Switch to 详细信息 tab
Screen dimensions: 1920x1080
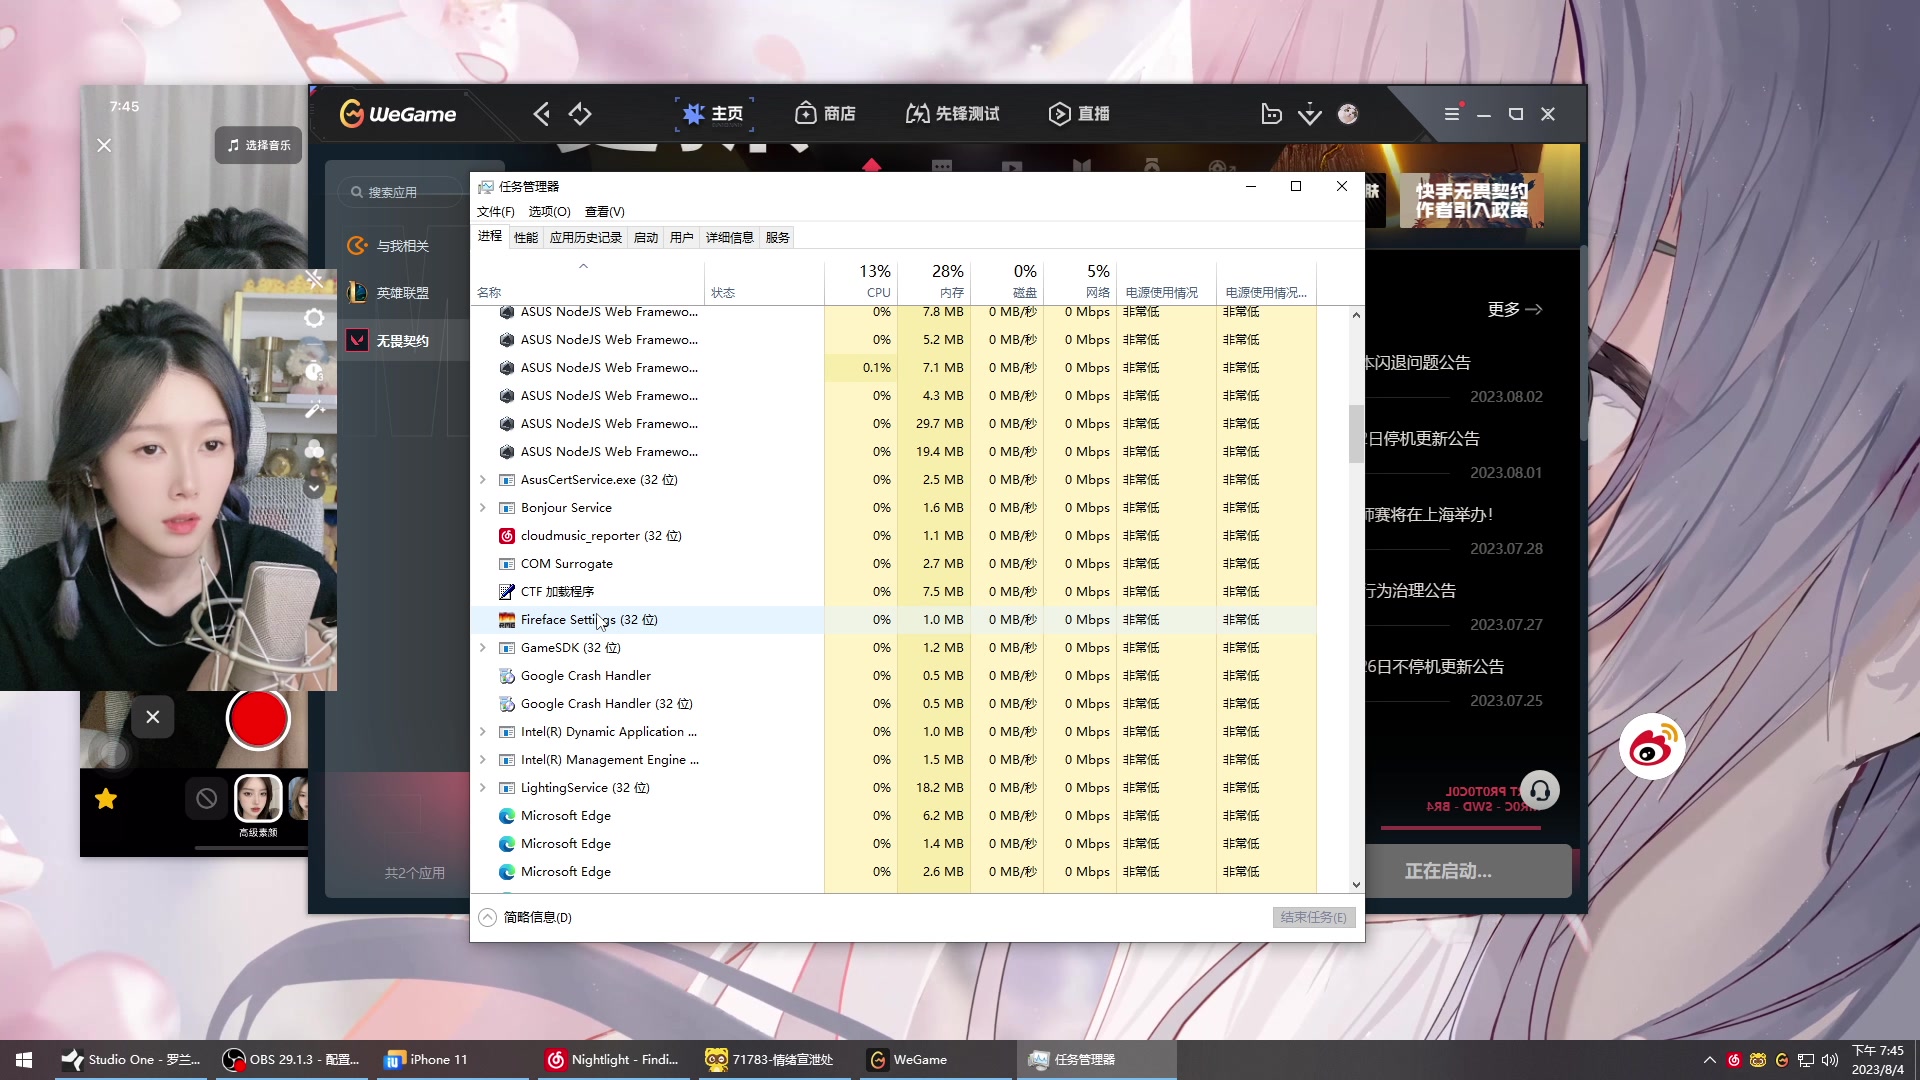pos(730,238)
